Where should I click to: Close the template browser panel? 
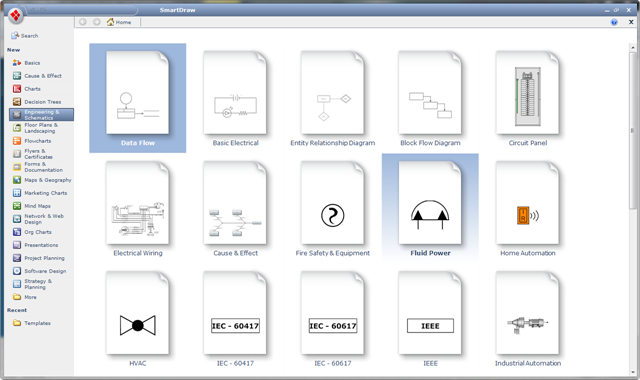click(631, 22)
